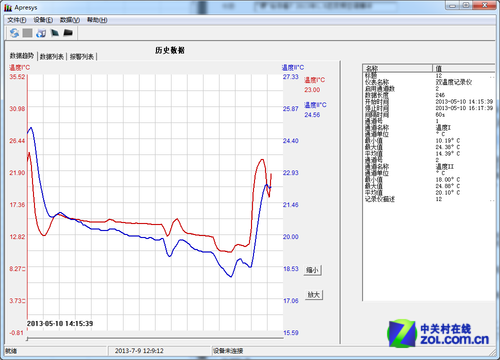500x360 pixels.
Task: Click the Apresys app icon in title bar
Action: click(x=8, y=8)
